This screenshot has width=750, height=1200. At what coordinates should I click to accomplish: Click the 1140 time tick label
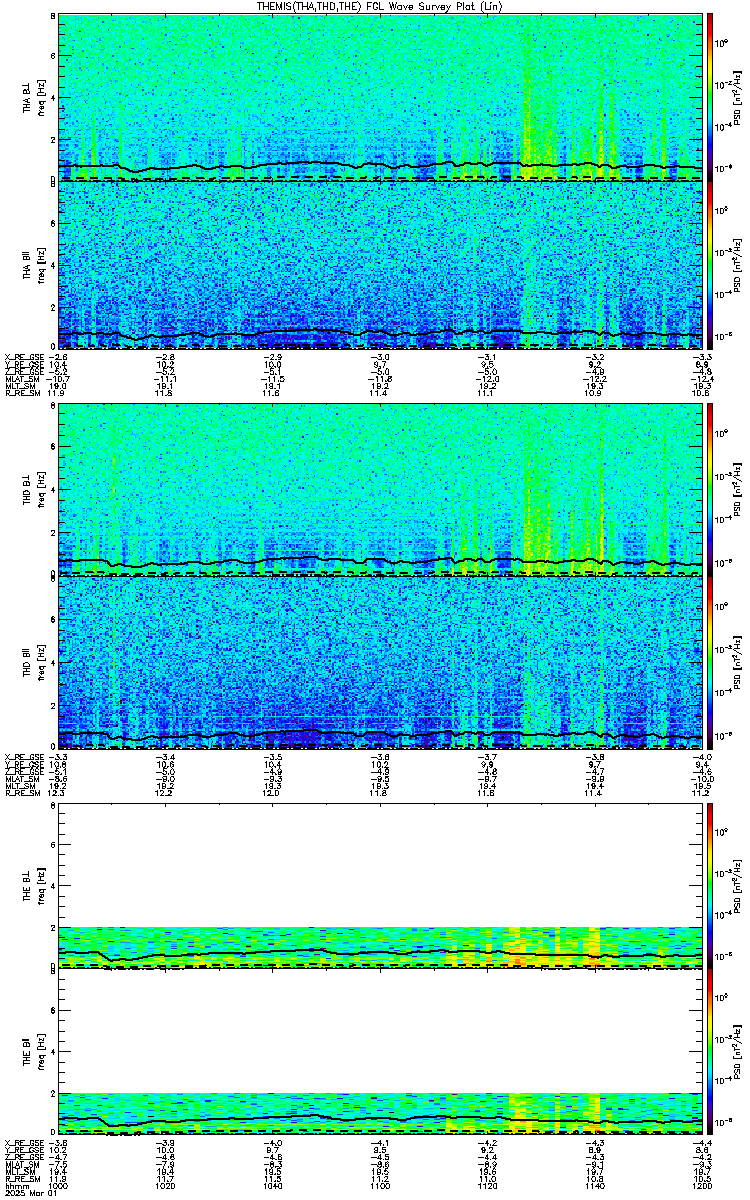click(x=595, y=1186)
